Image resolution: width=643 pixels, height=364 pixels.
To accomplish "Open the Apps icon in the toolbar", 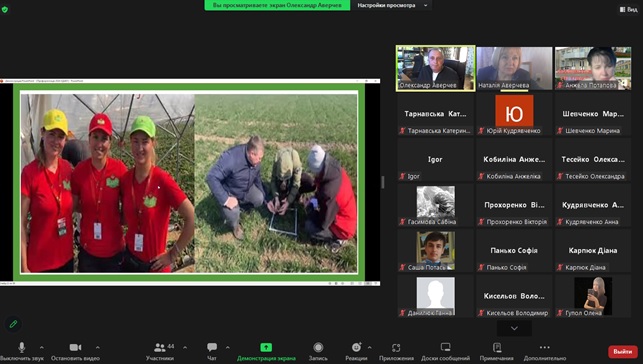I will (x=396, y=348).
